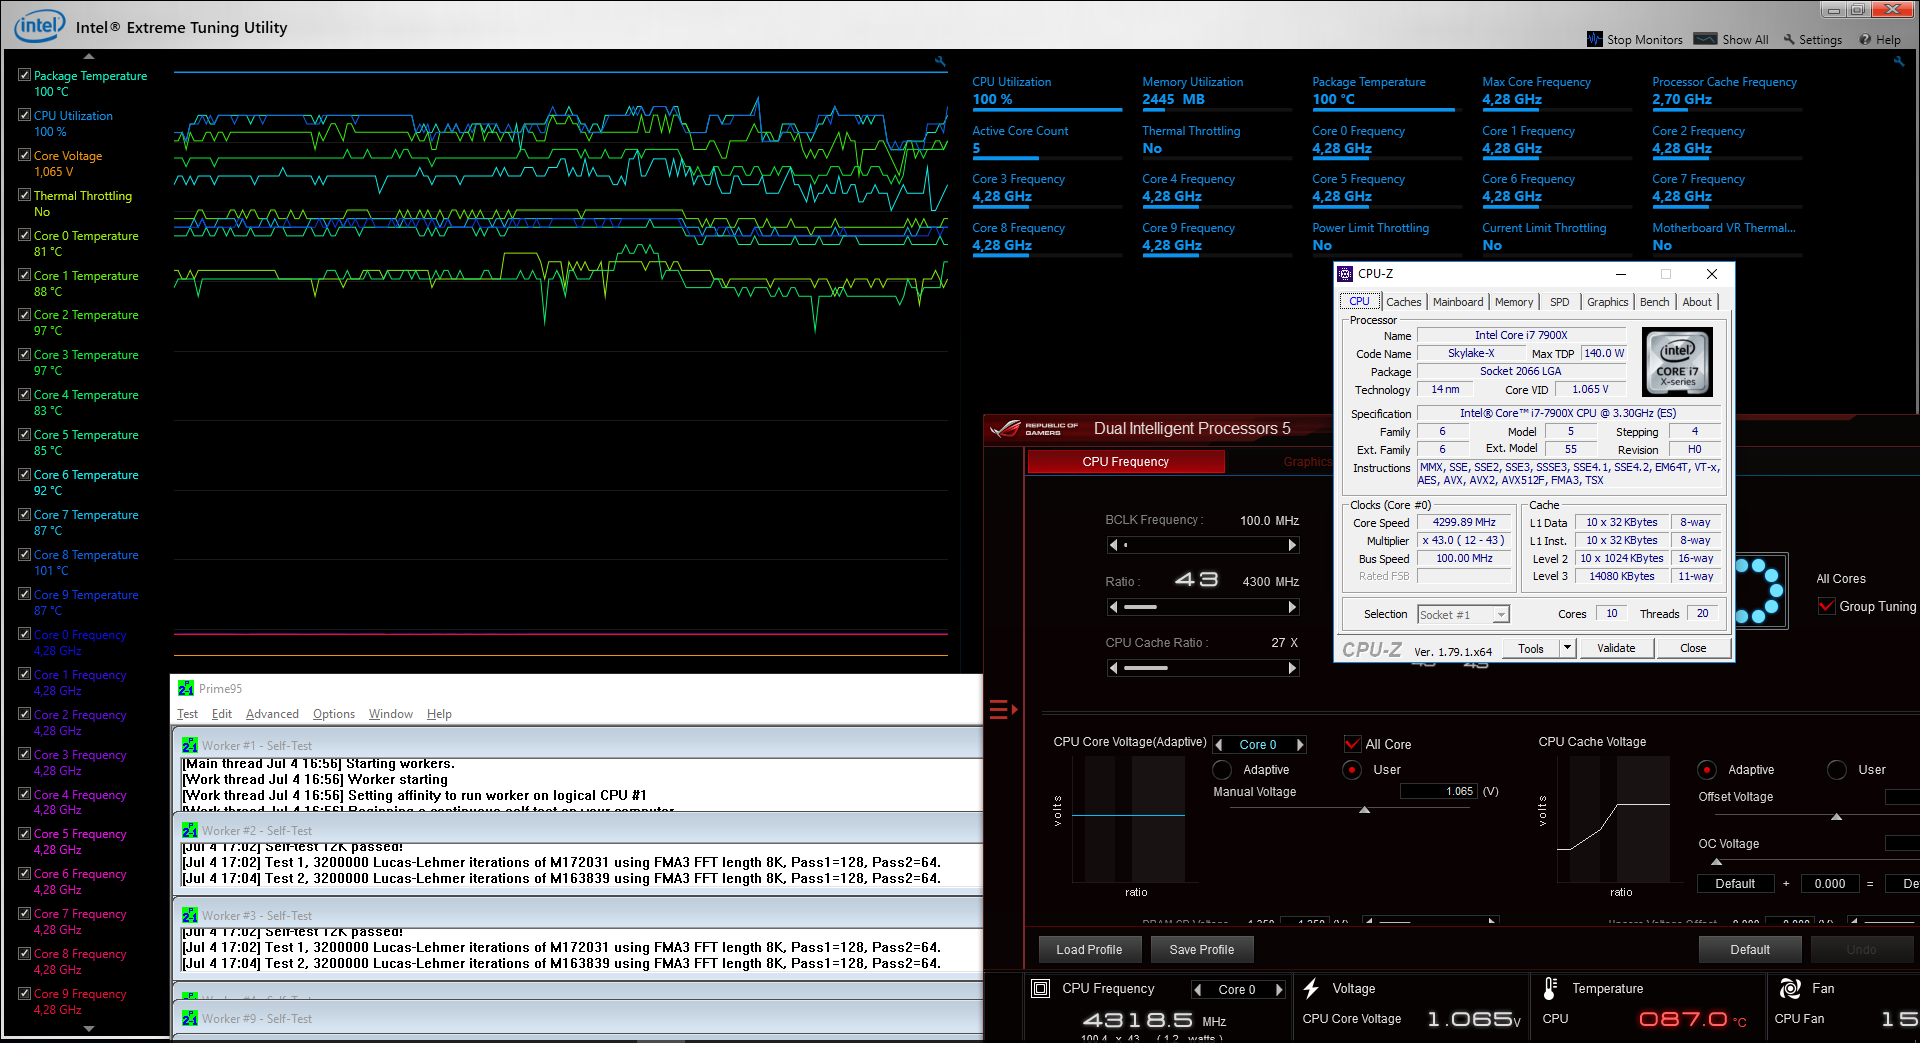
Task: Open XTU Settings wrench icon
Action: [1789, 39]
